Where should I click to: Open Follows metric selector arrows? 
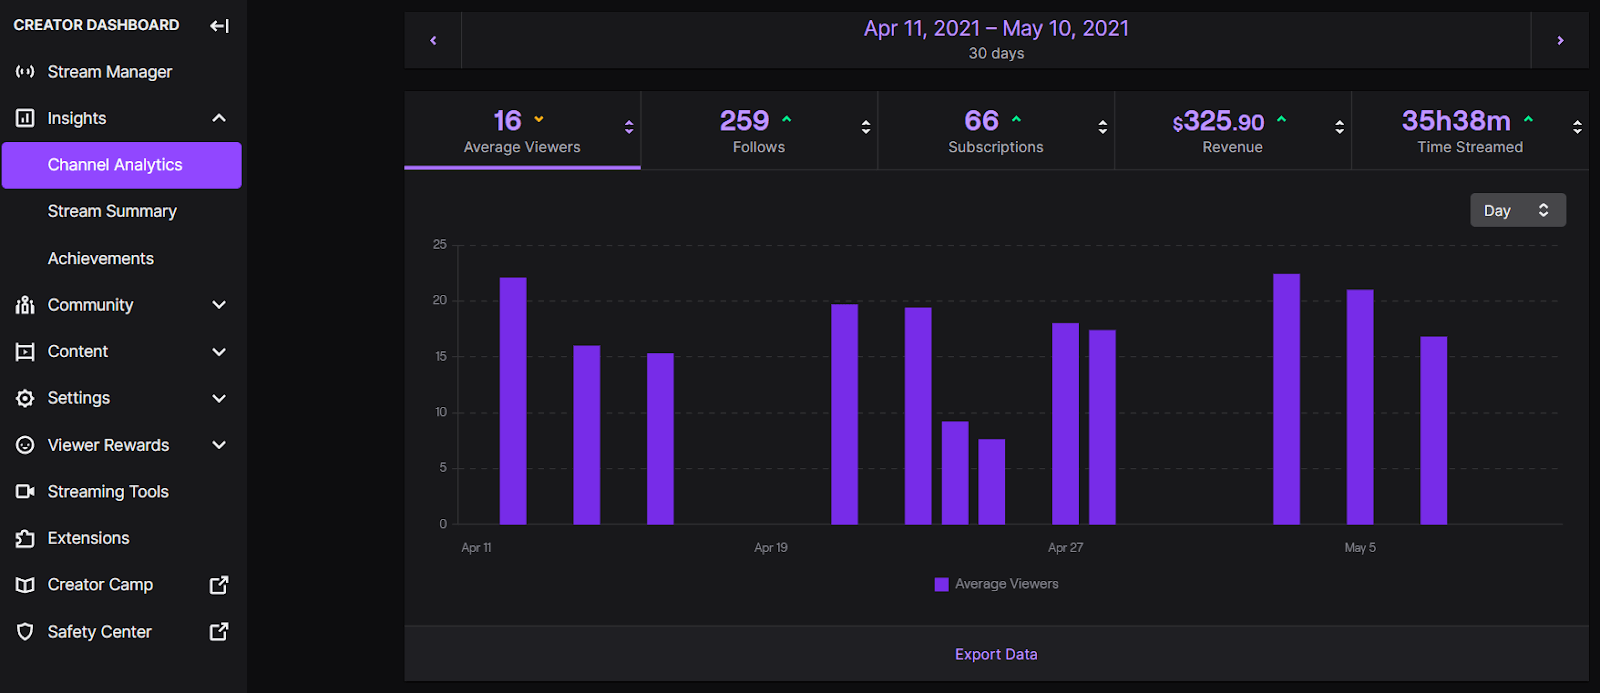(x=866, y=127)
